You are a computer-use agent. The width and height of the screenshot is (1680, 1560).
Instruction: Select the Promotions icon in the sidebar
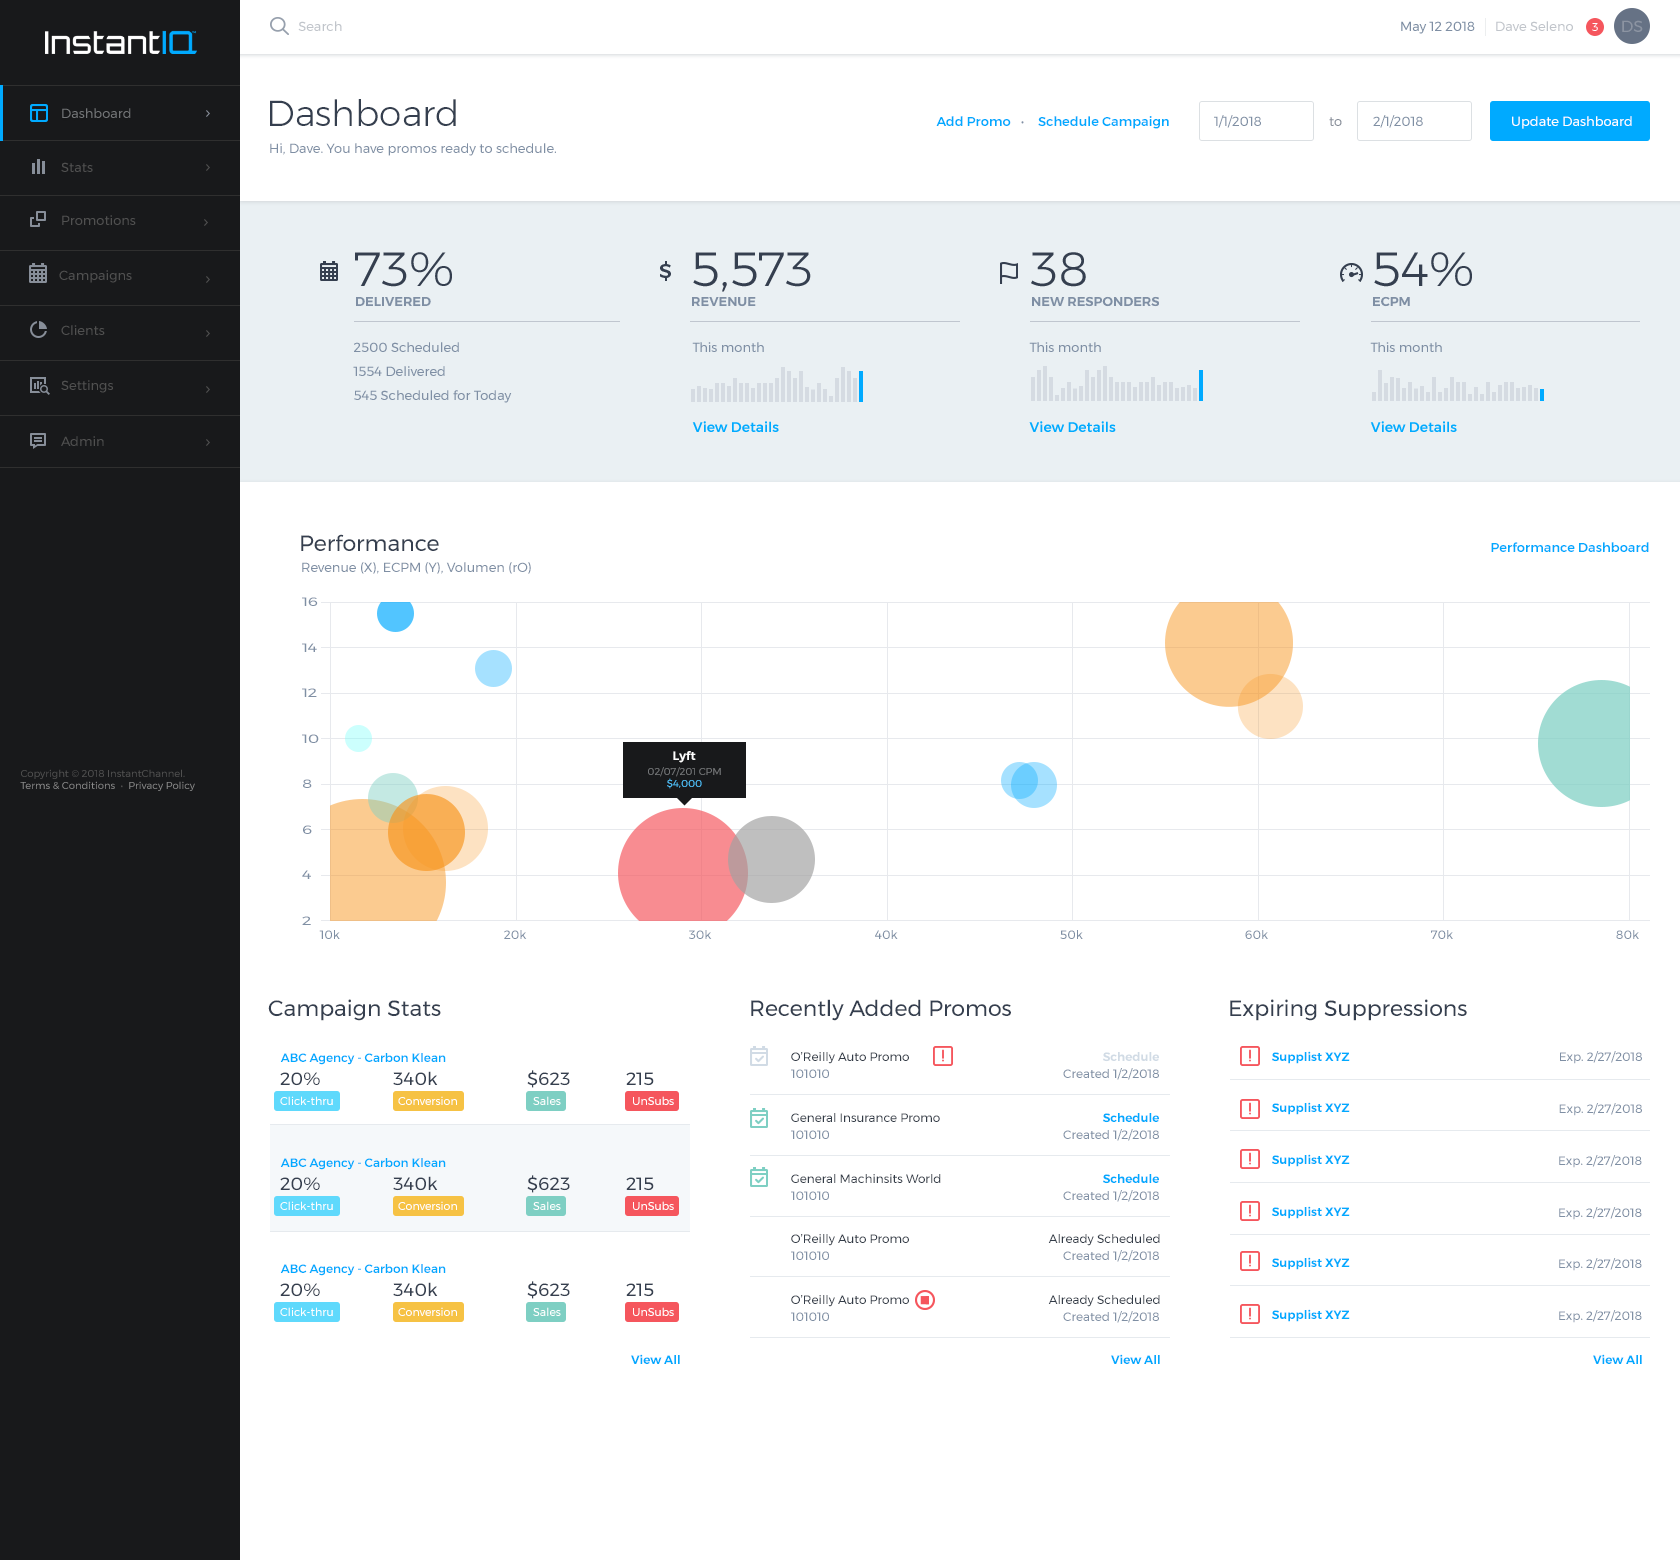[39, 220]
